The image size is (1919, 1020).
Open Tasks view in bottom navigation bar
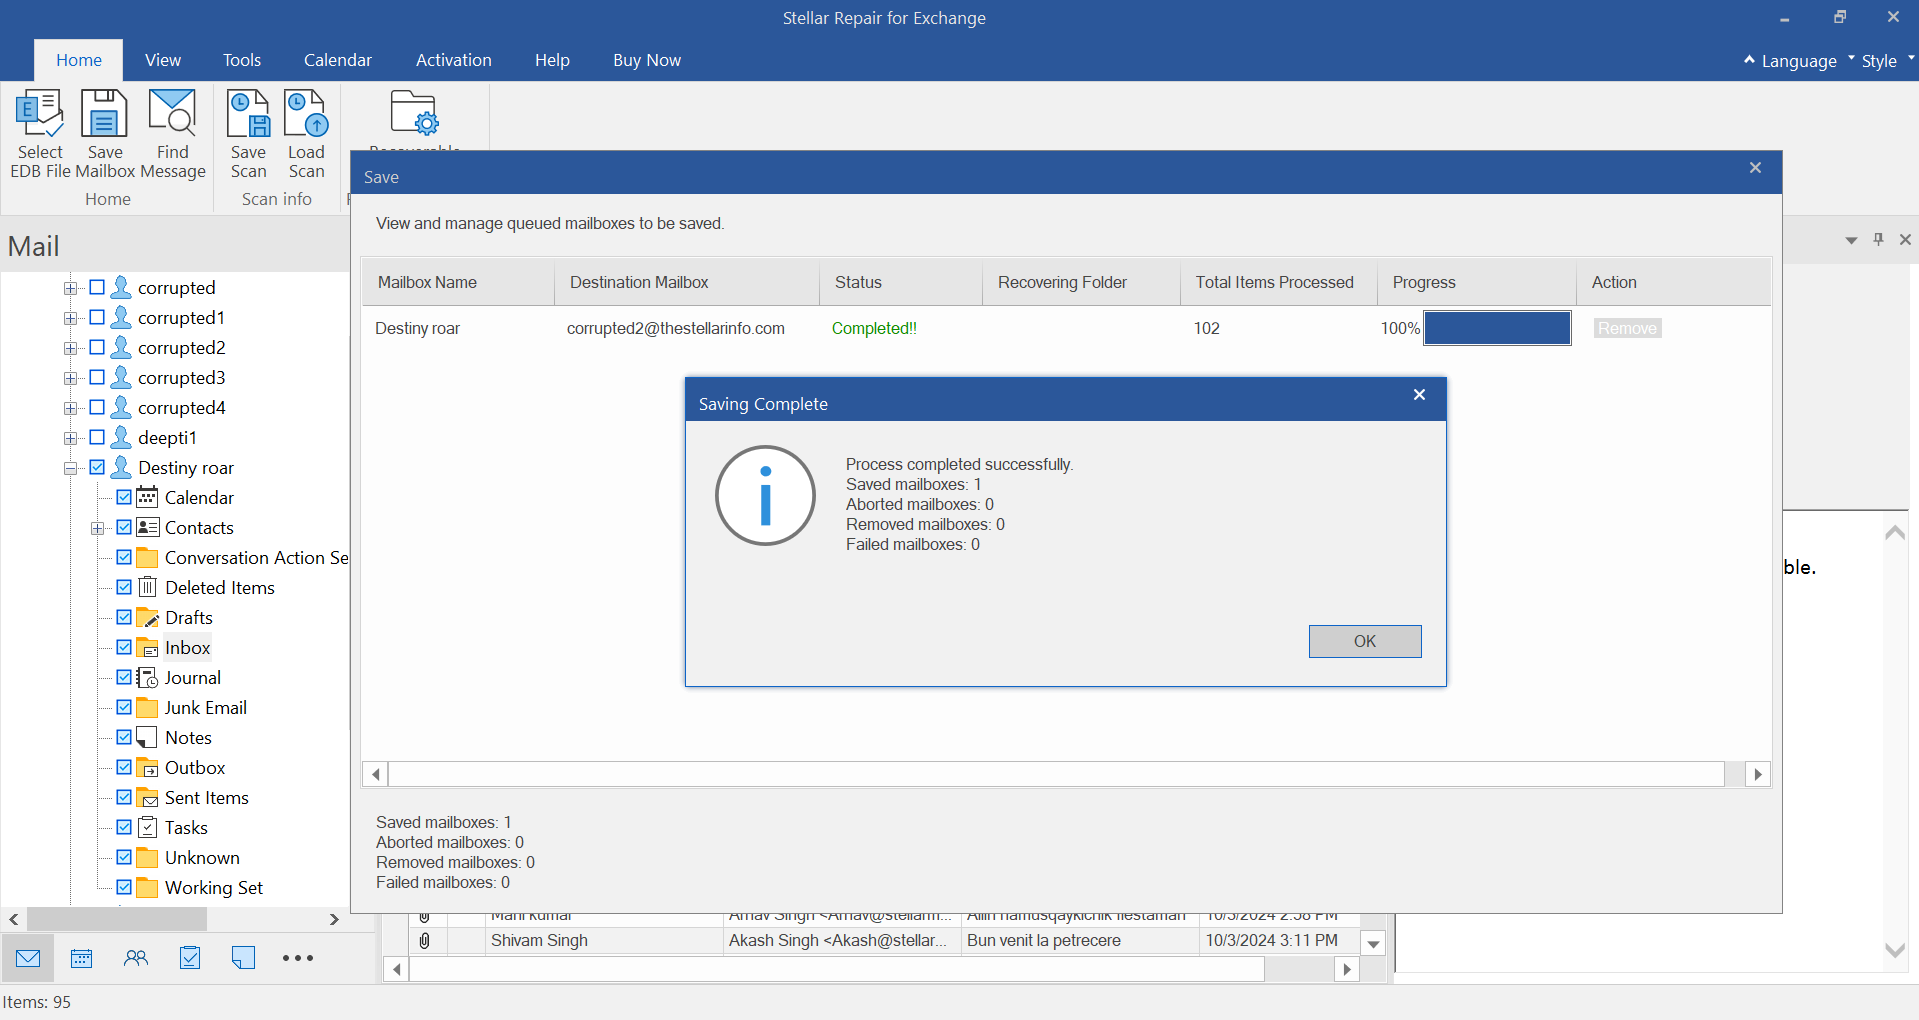click(x=190, y=958)
